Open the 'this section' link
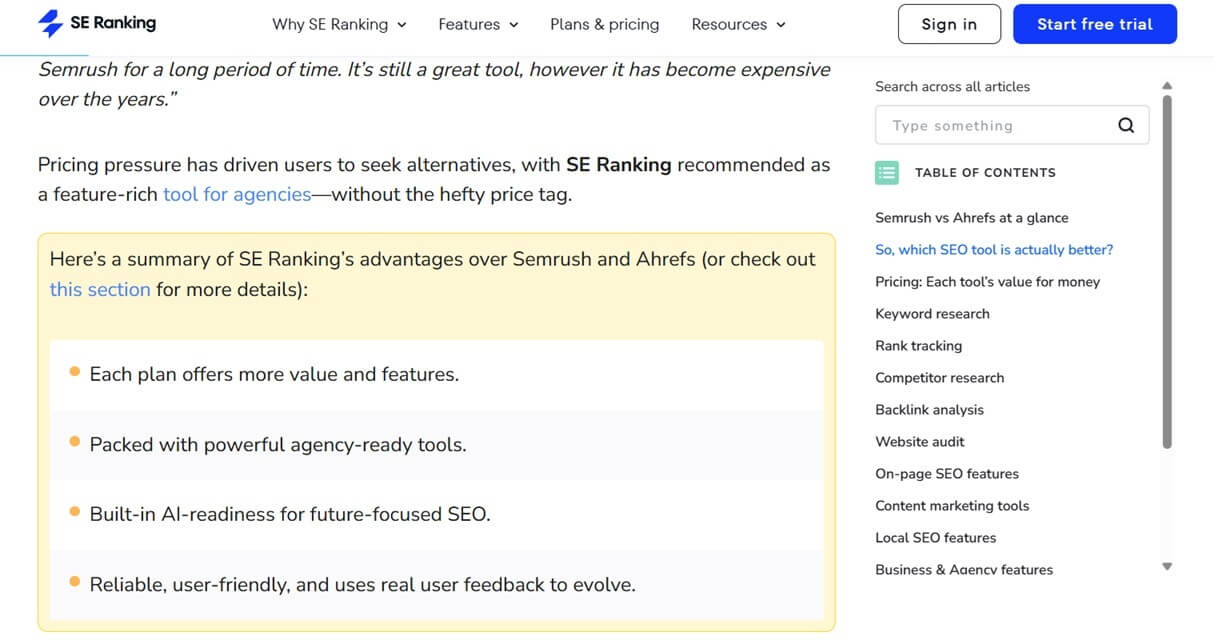The width and height of the screenshot is (1214, 640). click(99, 288)
